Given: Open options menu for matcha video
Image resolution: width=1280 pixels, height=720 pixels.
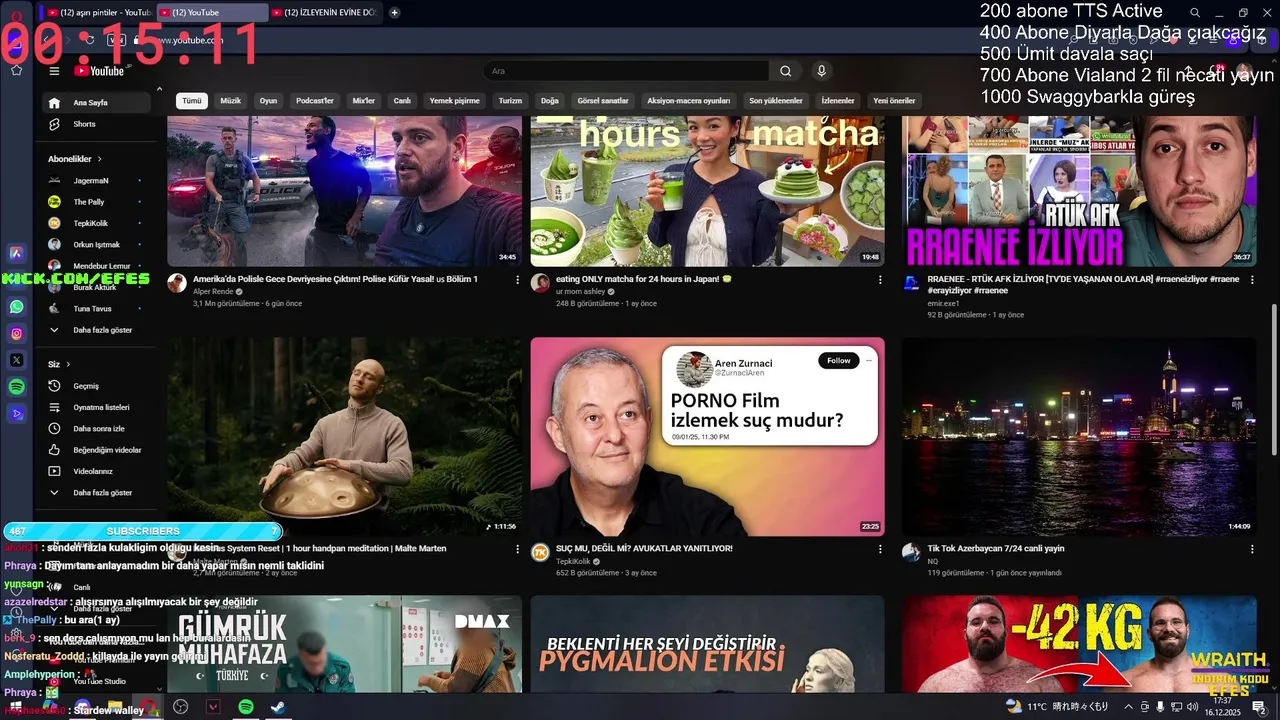Looking at the screenshot, I should 880,280.
